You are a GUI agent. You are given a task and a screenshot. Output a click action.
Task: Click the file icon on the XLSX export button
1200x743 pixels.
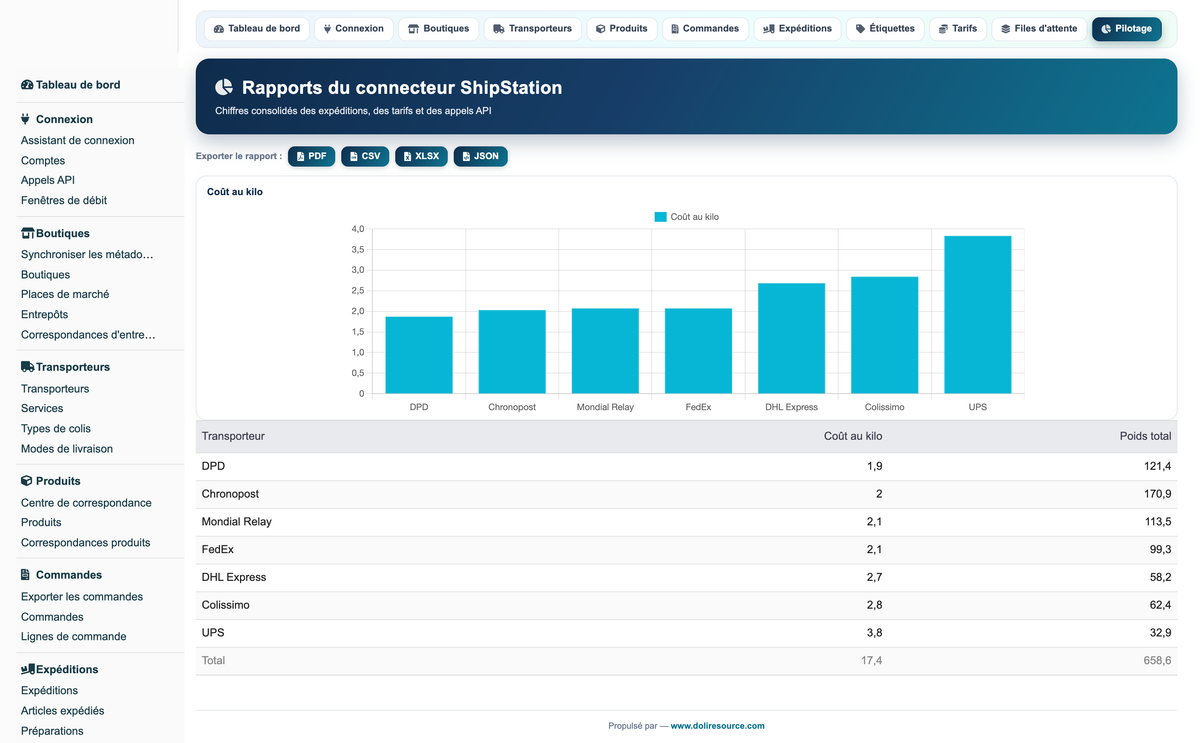[x=408, y=156]
